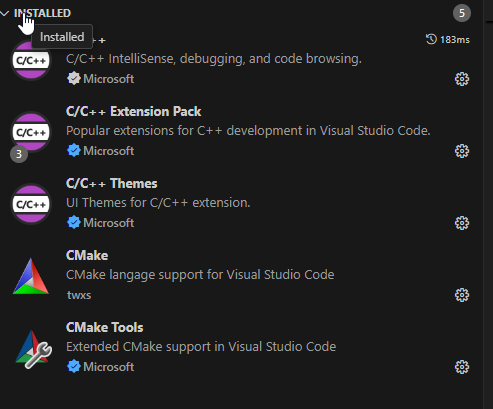Click the C/C++ IntelliSense extension icon
493x409 pixels.
[x=31, y=60]
